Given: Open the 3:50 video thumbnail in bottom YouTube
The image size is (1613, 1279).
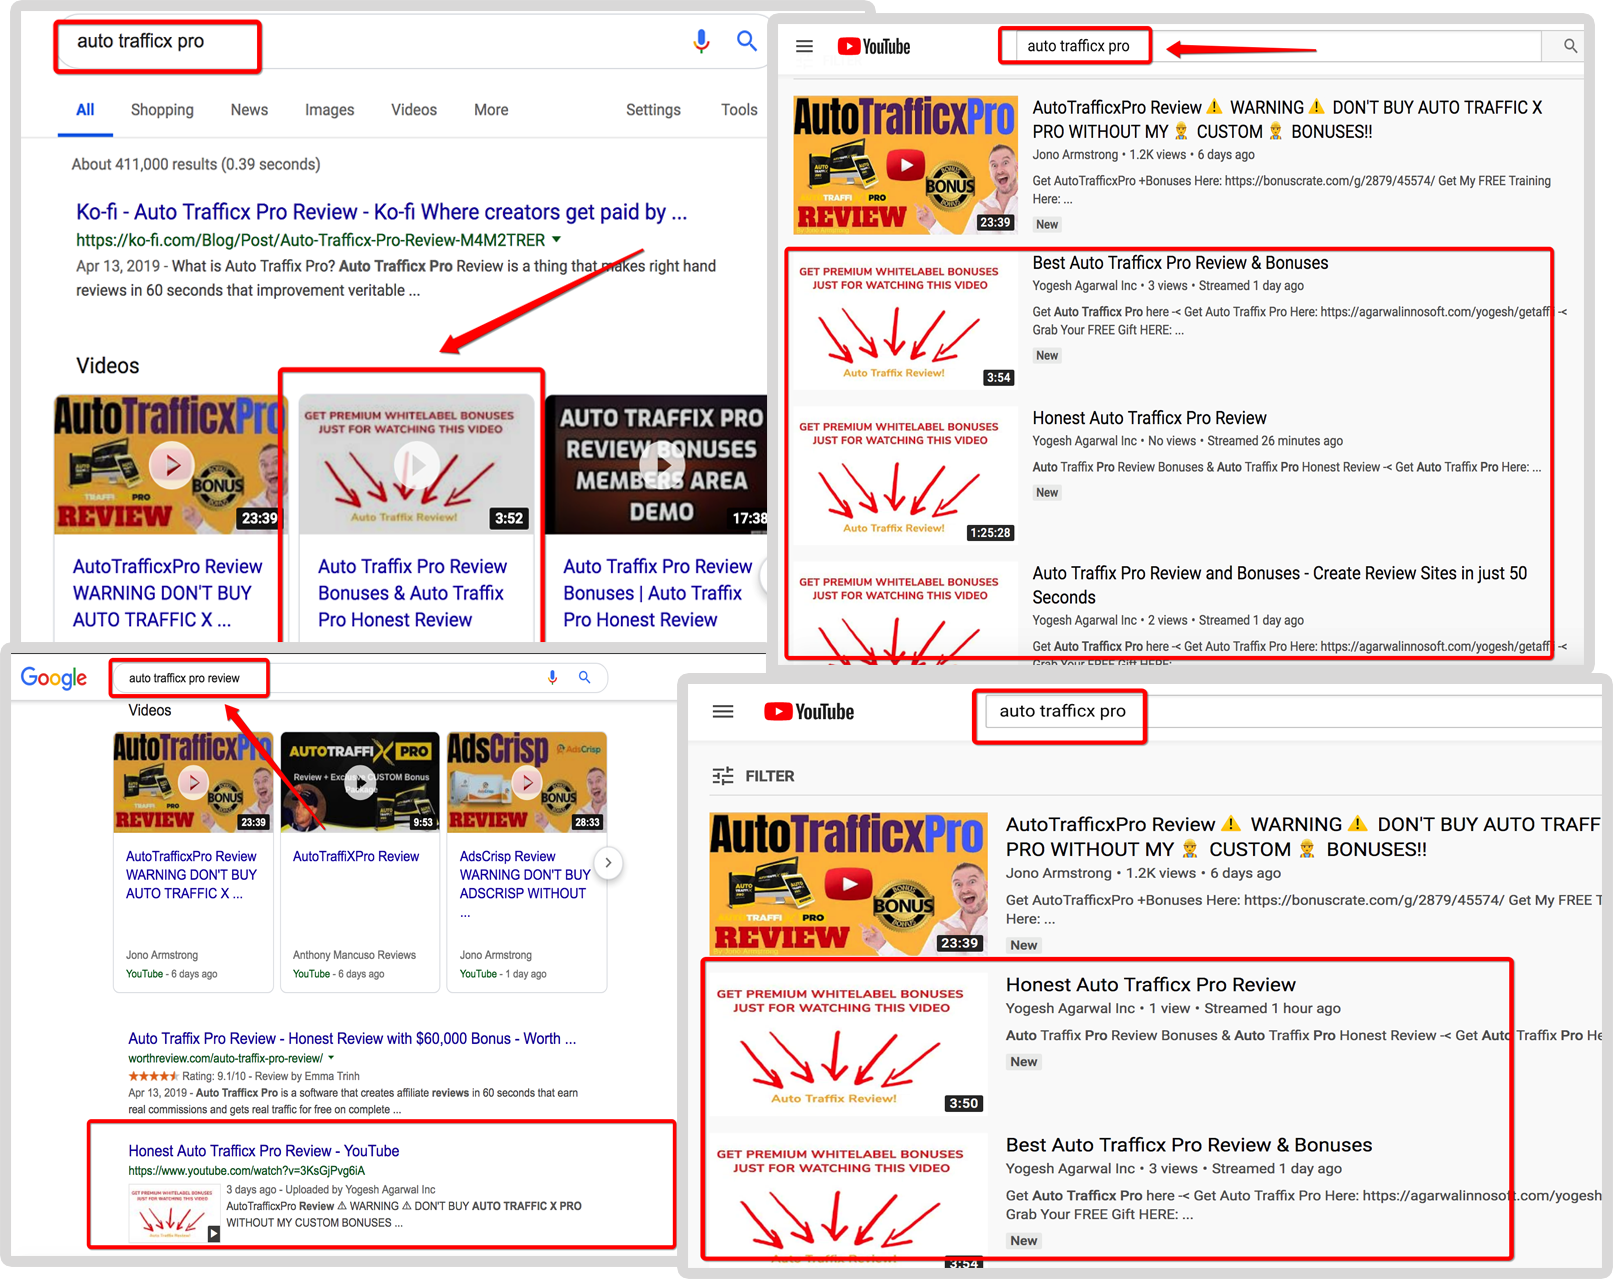Looking at the screenshot, I should pos(849,1045).
